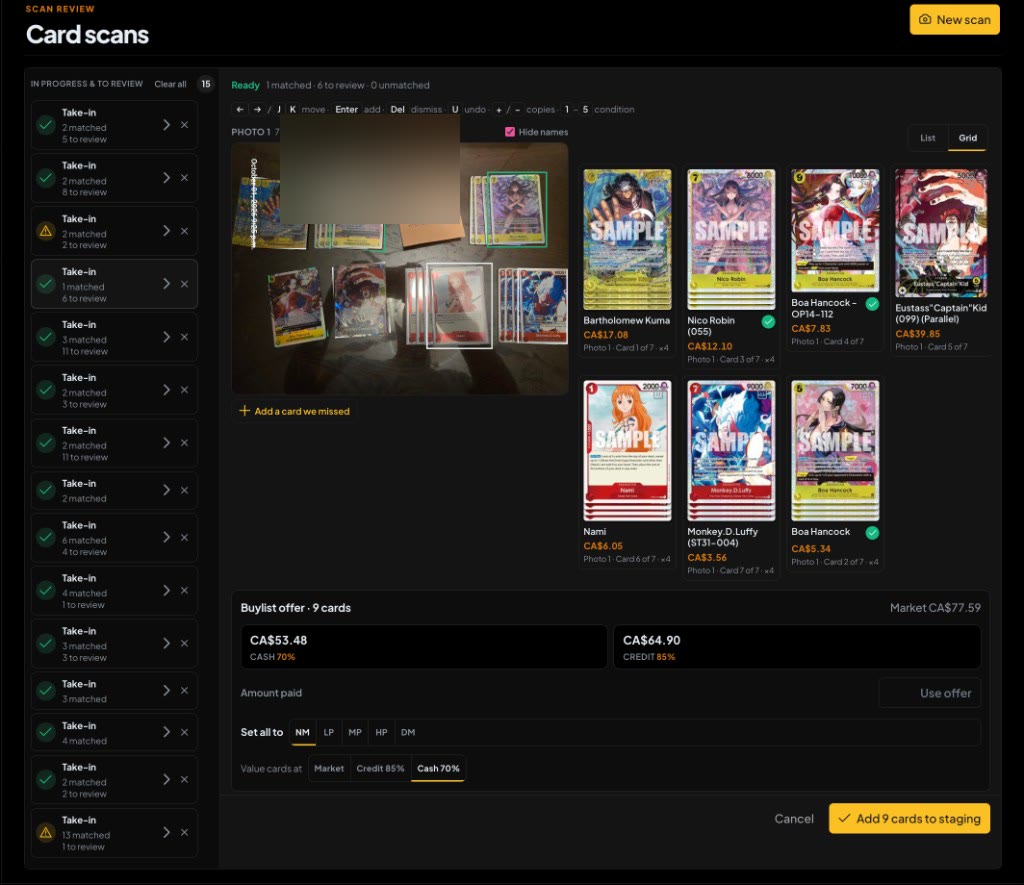The width and height of the screenshot is (1024, 885).
Task: Select the Monkey.D.Luffy ST31-004 card thumbnail
Action: click(731, 451)
